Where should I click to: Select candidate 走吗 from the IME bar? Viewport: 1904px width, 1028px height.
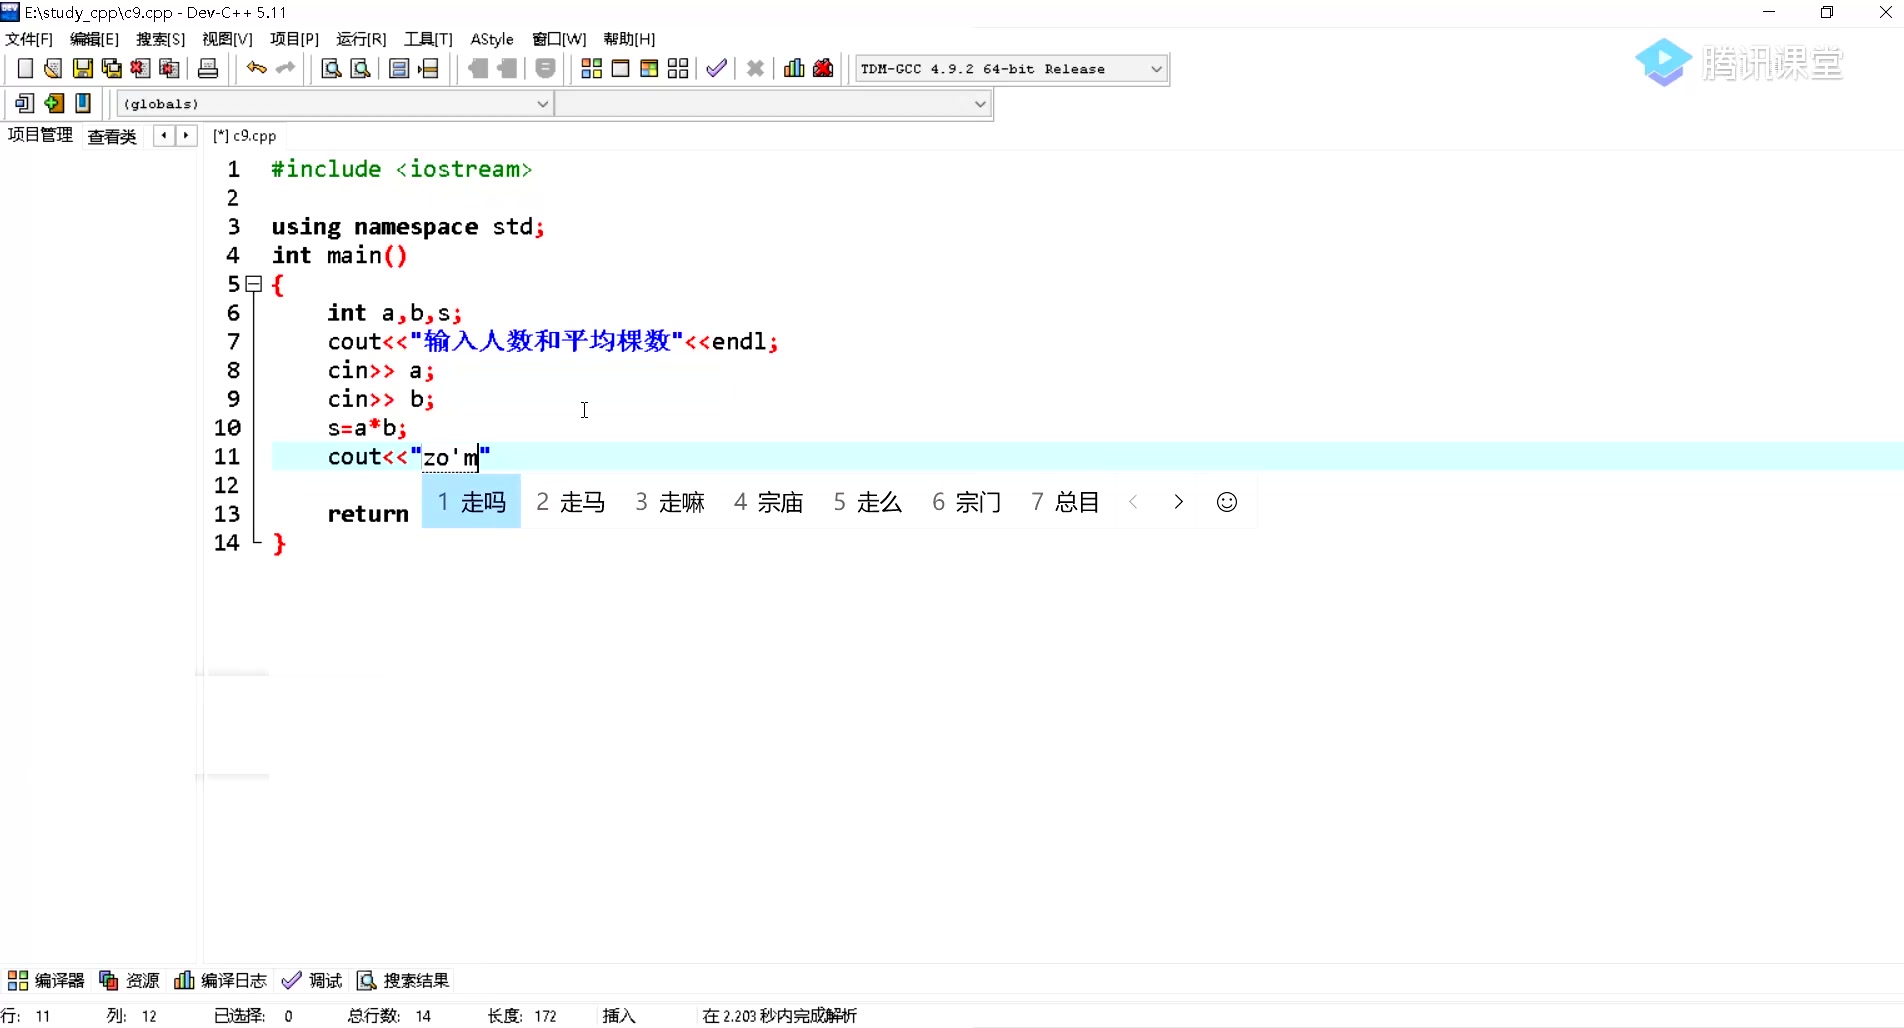click(472, 502)
